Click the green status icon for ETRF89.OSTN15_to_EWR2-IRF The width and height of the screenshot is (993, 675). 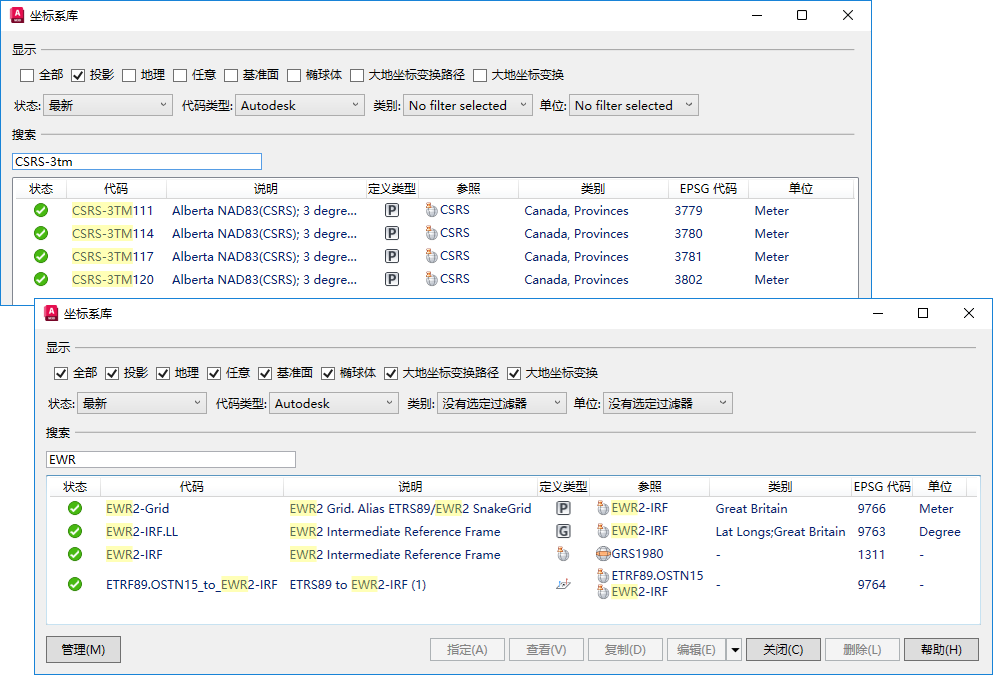75,584
